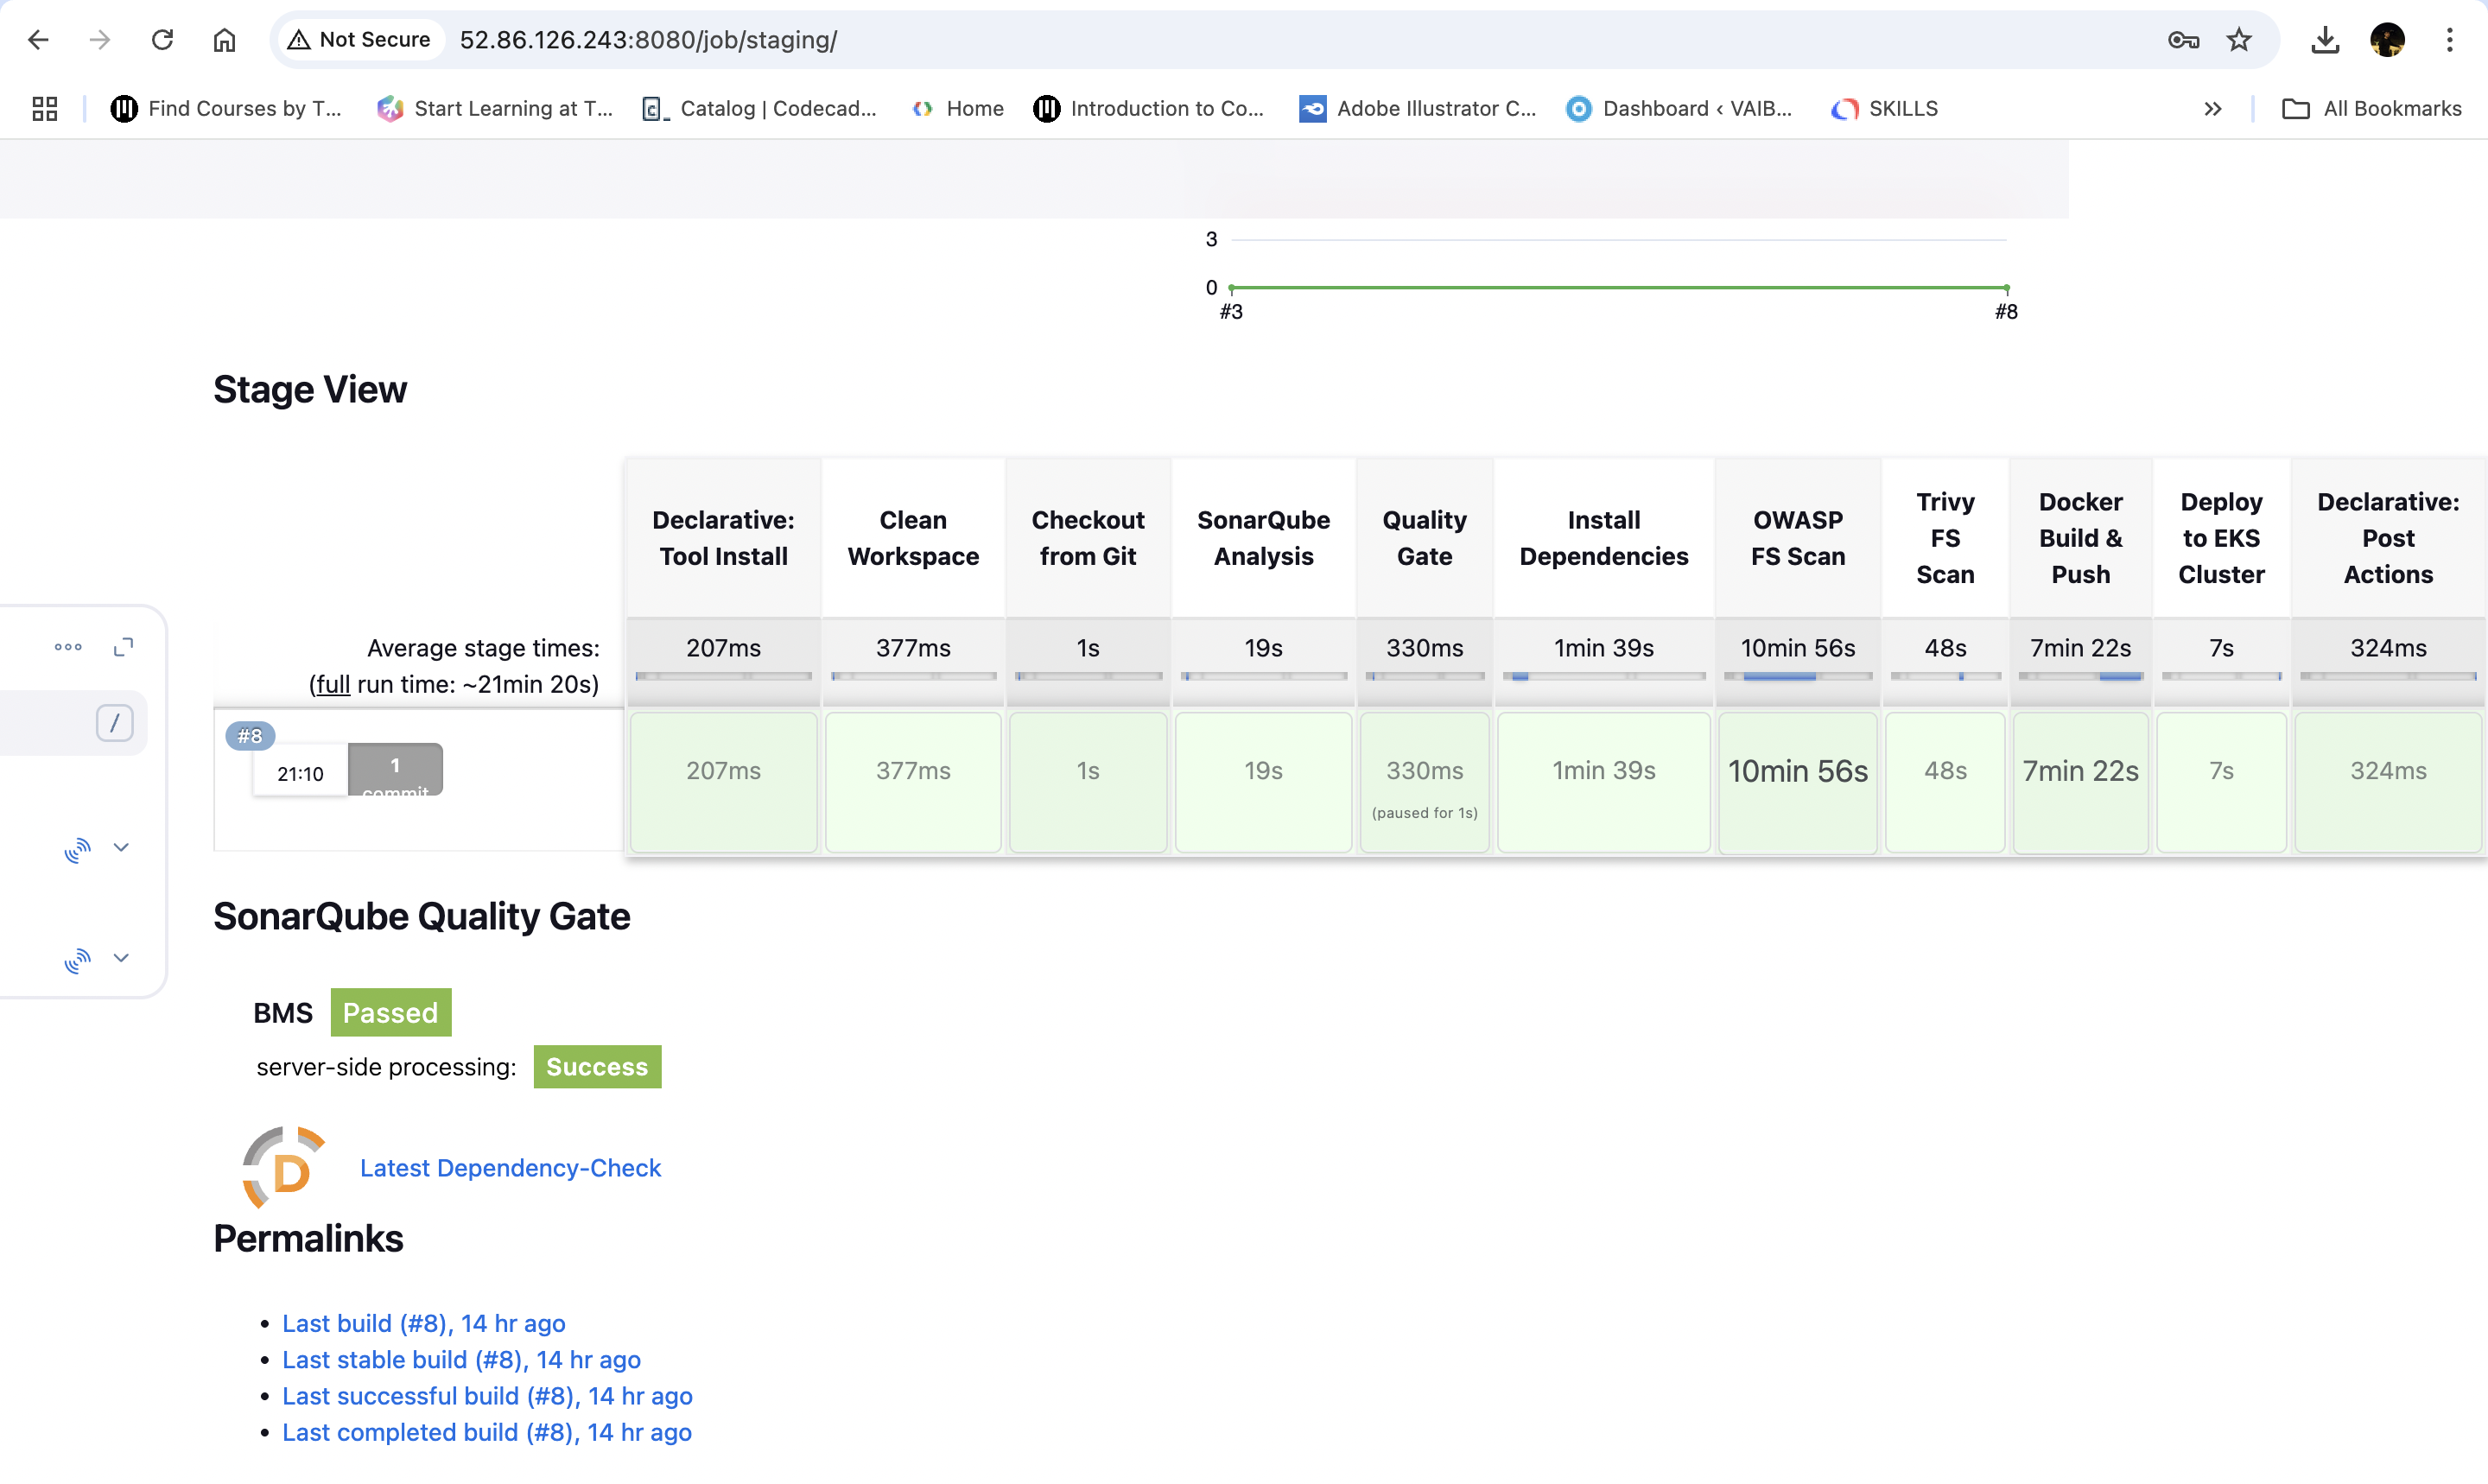
Task: Open Find Courses bookmark
Action: [226, 108]
